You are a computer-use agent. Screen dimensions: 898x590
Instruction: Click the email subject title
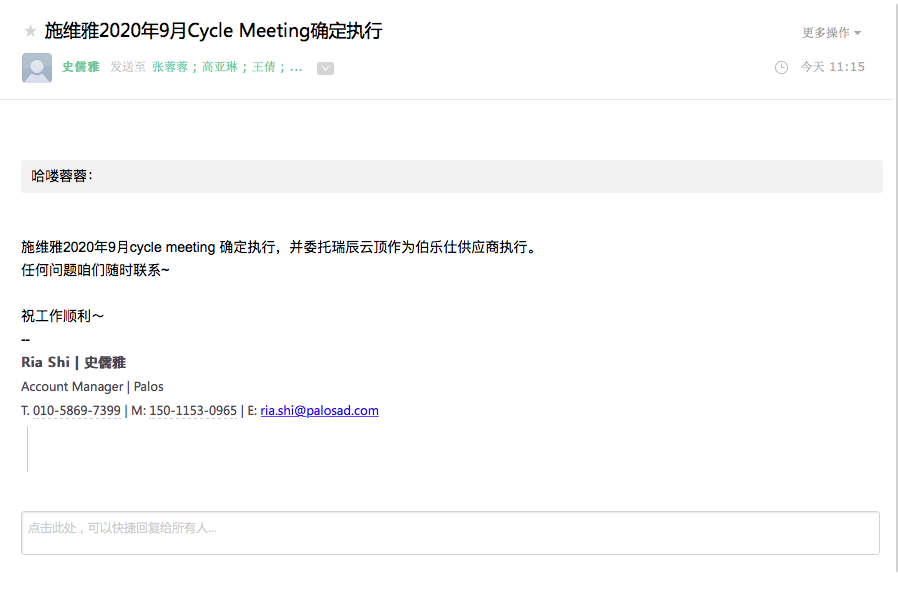pyautogui.click(x=213, y=31)
